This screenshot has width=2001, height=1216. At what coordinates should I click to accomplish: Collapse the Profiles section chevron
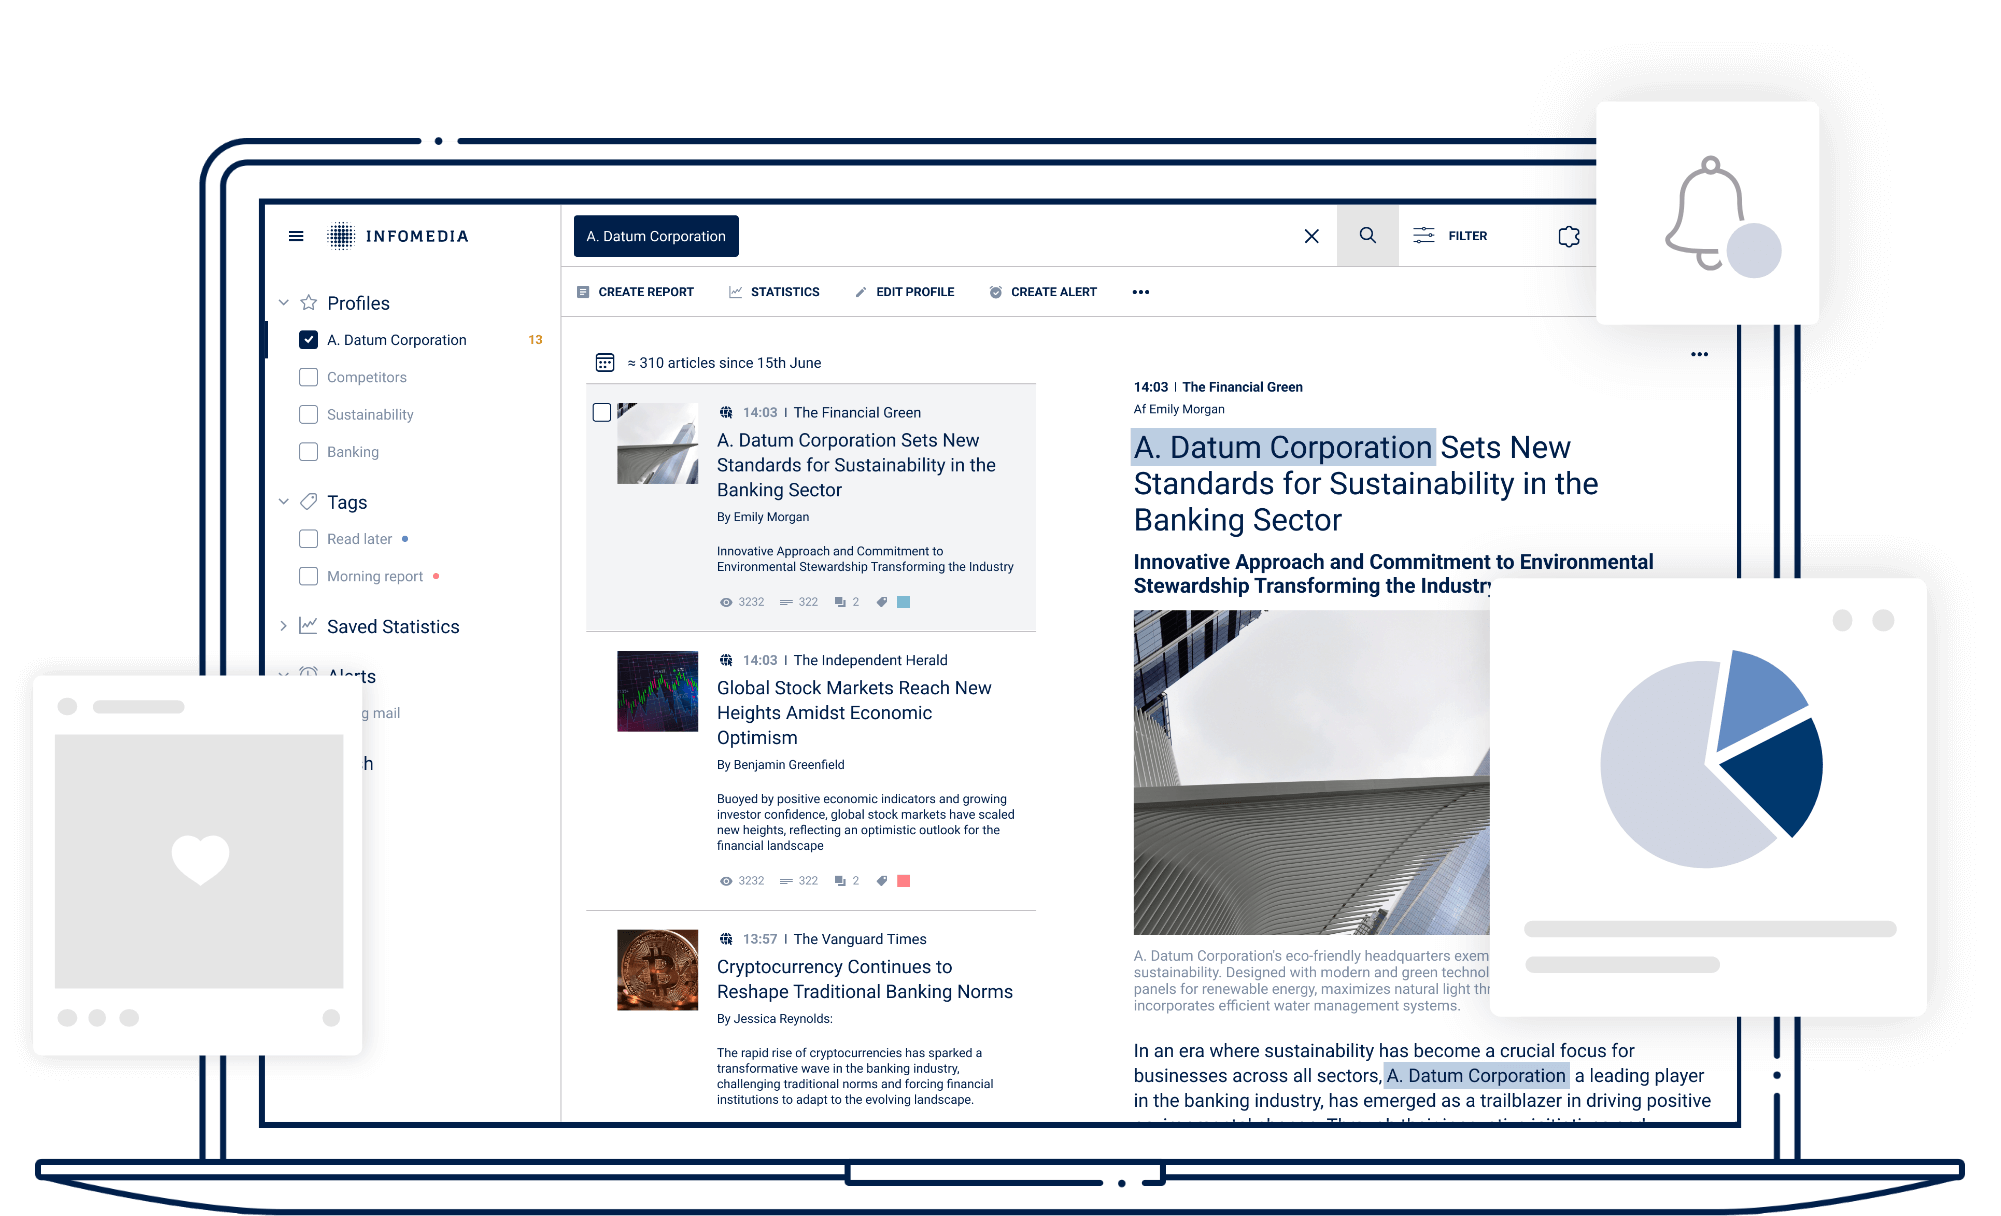(x=283, y=302)
